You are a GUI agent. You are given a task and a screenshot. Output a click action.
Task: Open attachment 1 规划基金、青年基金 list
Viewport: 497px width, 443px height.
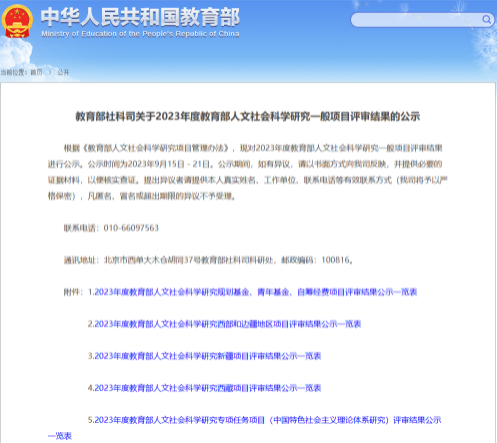point(252,292)
